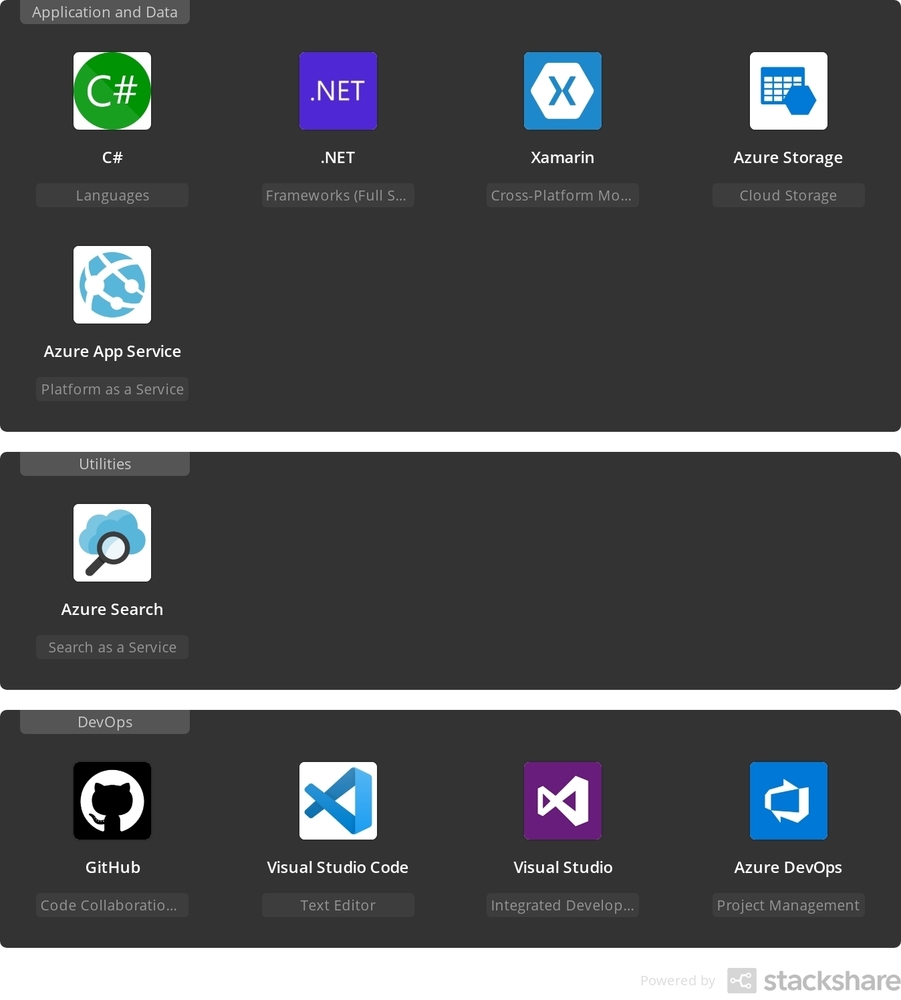The width and height of the screenshot is (901, 1000).
Task: Open the Languages category tag
Action: click(112, 195)
